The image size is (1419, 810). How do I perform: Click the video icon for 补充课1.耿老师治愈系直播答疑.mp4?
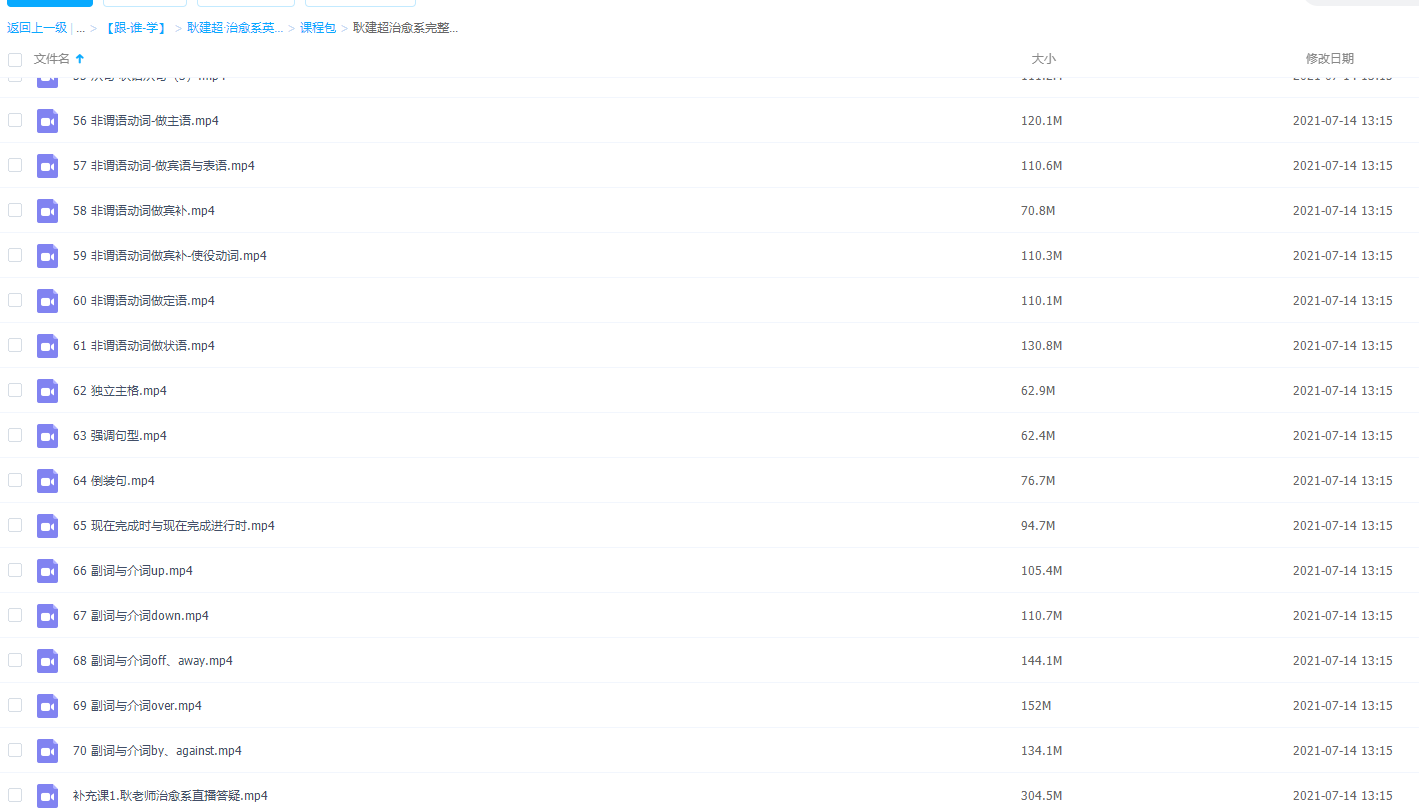[x=47, y=796]
